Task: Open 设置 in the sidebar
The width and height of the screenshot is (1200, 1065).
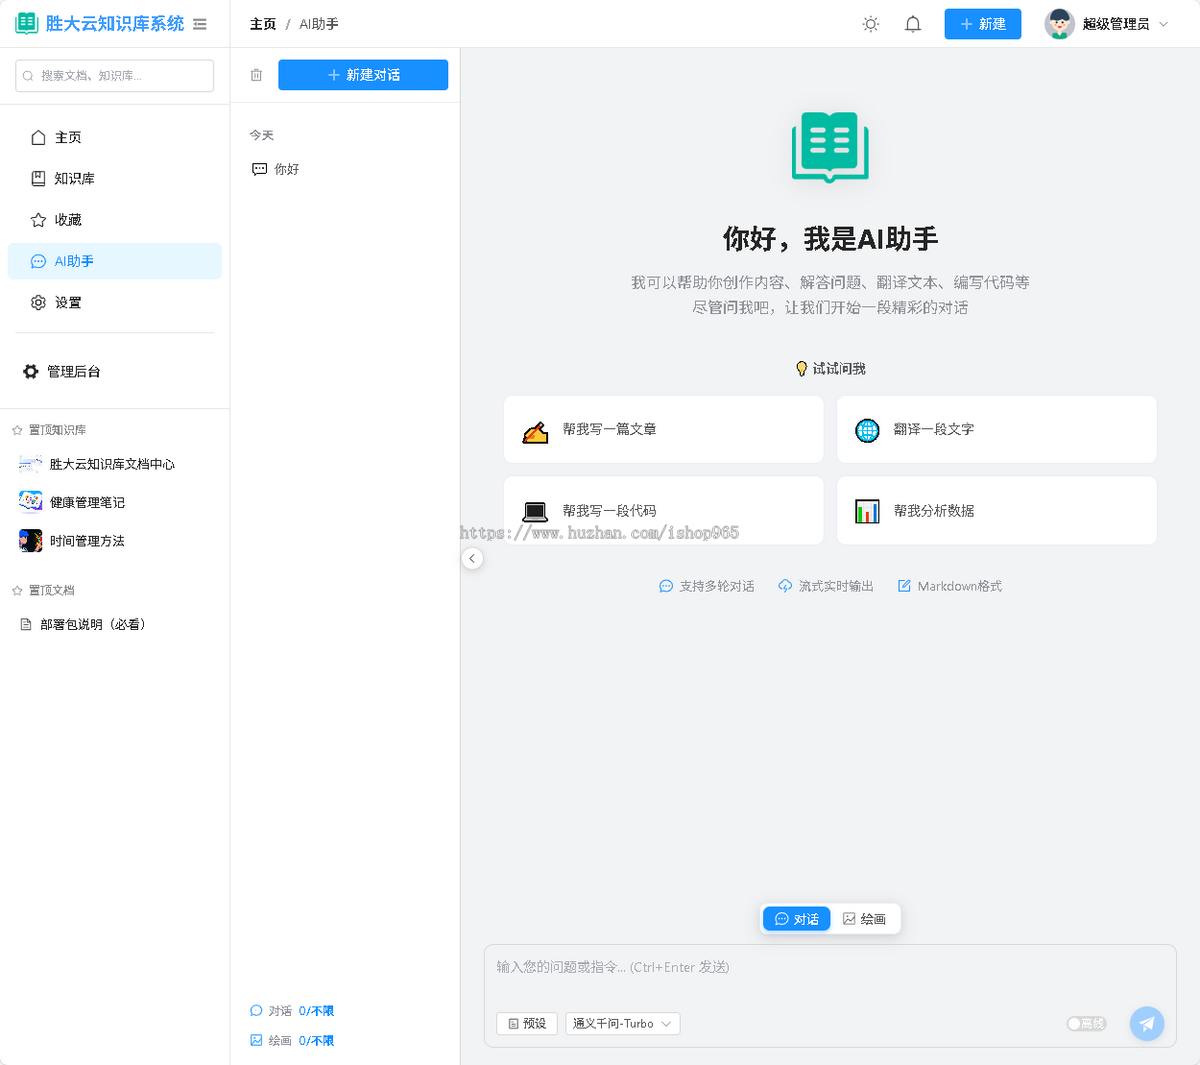Action: tap(114, 302)
